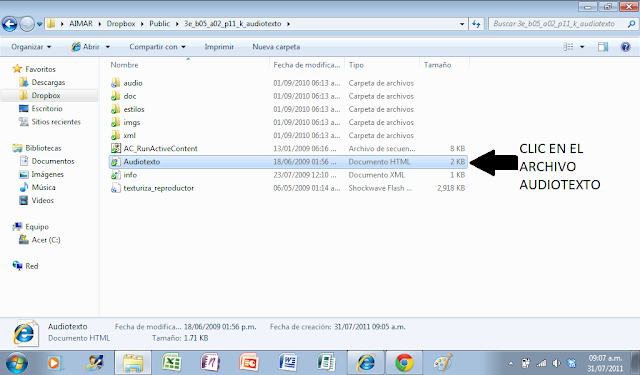Show hidden tray icons arrow
This screenshot has width=640, height=375.
511,363
